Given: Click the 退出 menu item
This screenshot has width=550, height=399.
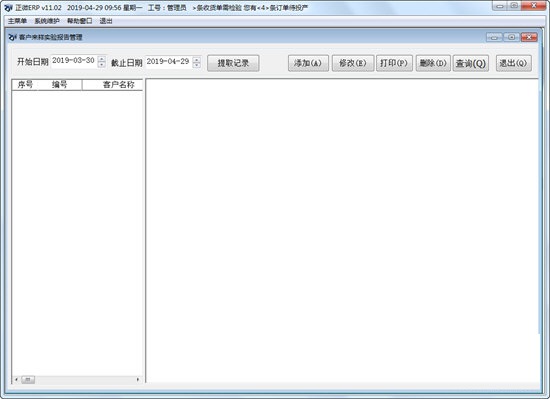Looking at the screenshot, I should tap(106, 21).
